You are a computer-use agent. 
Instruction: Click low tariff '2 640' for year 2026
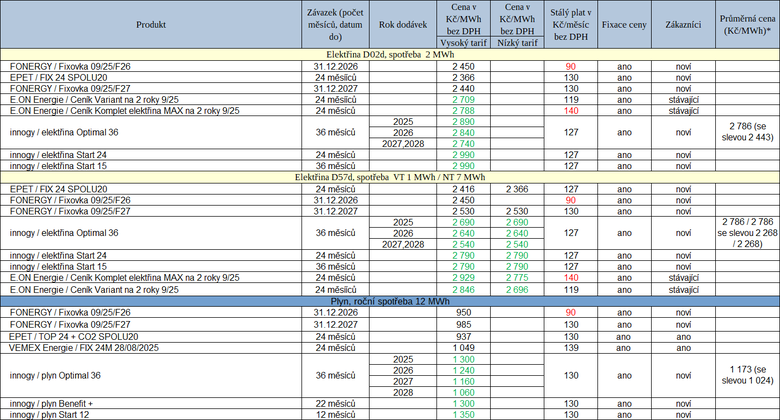pos(517,233)
